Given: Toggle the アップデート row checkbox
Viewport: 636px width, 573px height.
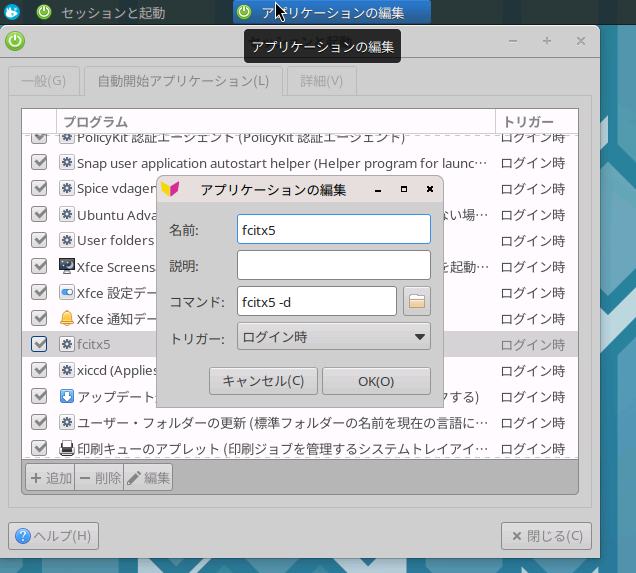Looking at the screenshot, I should (39, 396).
